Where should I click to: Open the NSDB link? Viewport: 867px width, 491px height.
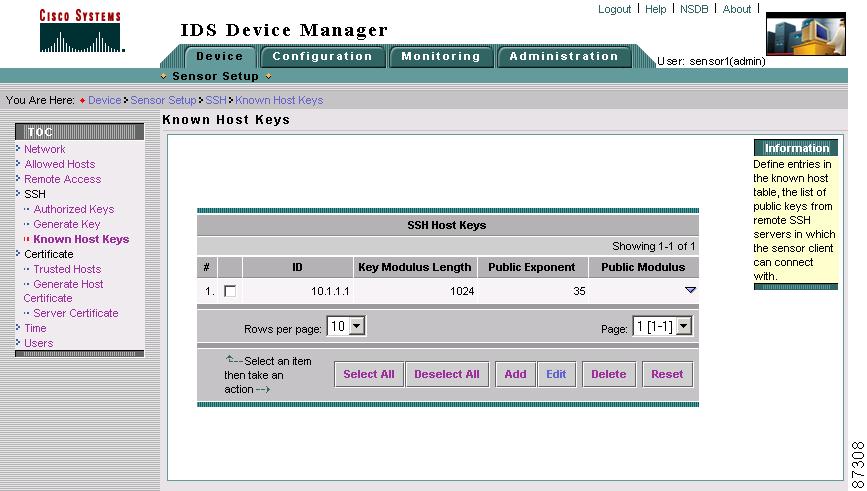point(694,9)
